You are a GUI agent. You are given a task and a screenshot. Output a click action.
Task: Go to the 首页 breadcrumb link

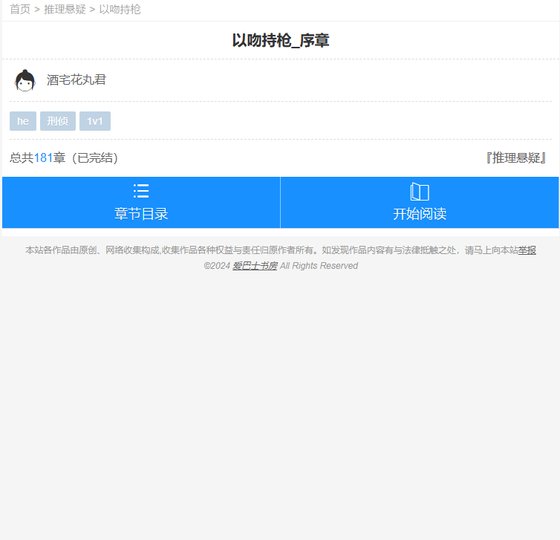pos(20,9)
